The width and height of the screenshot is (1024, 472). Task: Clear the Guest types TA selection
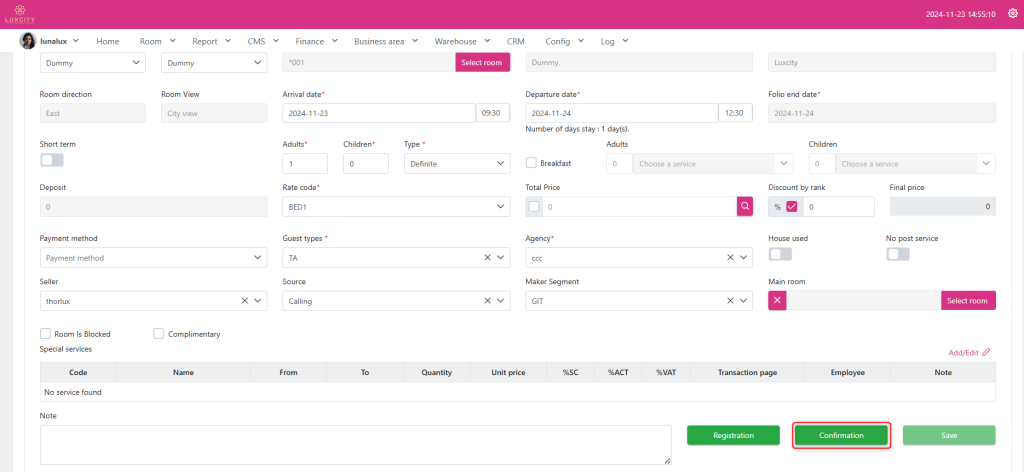(x=488, y=258)
